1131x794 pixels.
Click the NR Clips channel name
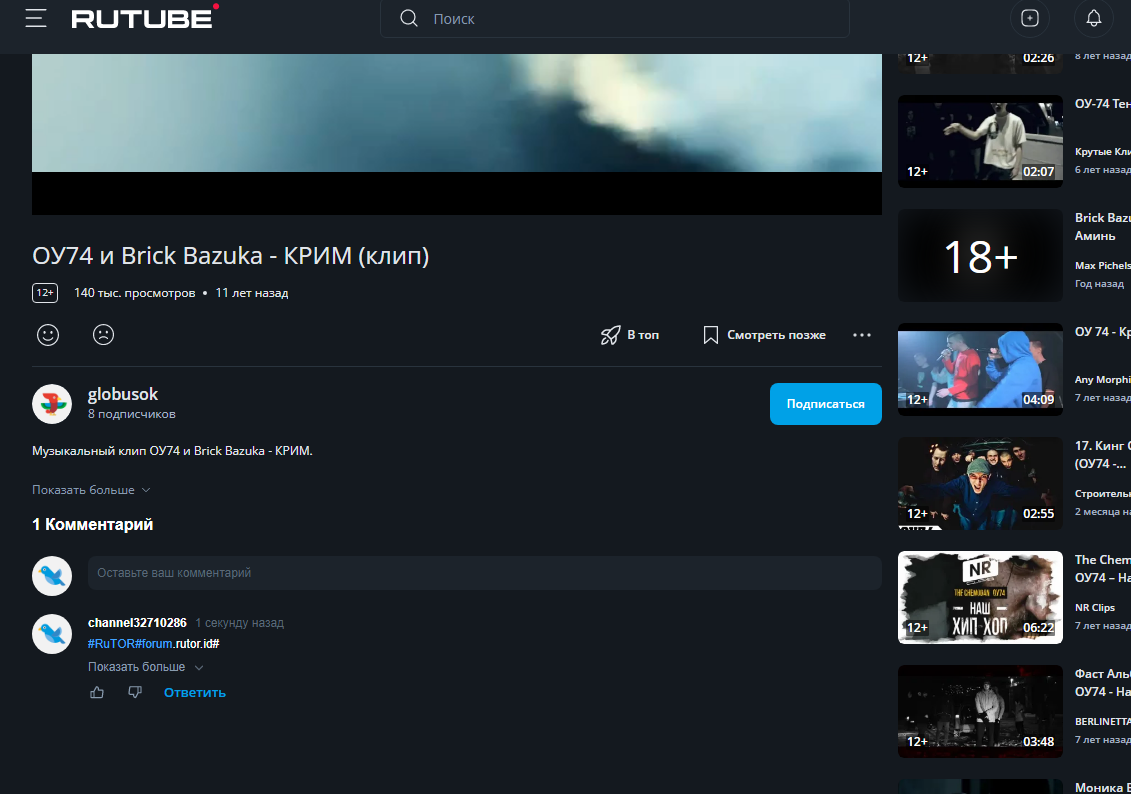click(x=1095, y=607)
